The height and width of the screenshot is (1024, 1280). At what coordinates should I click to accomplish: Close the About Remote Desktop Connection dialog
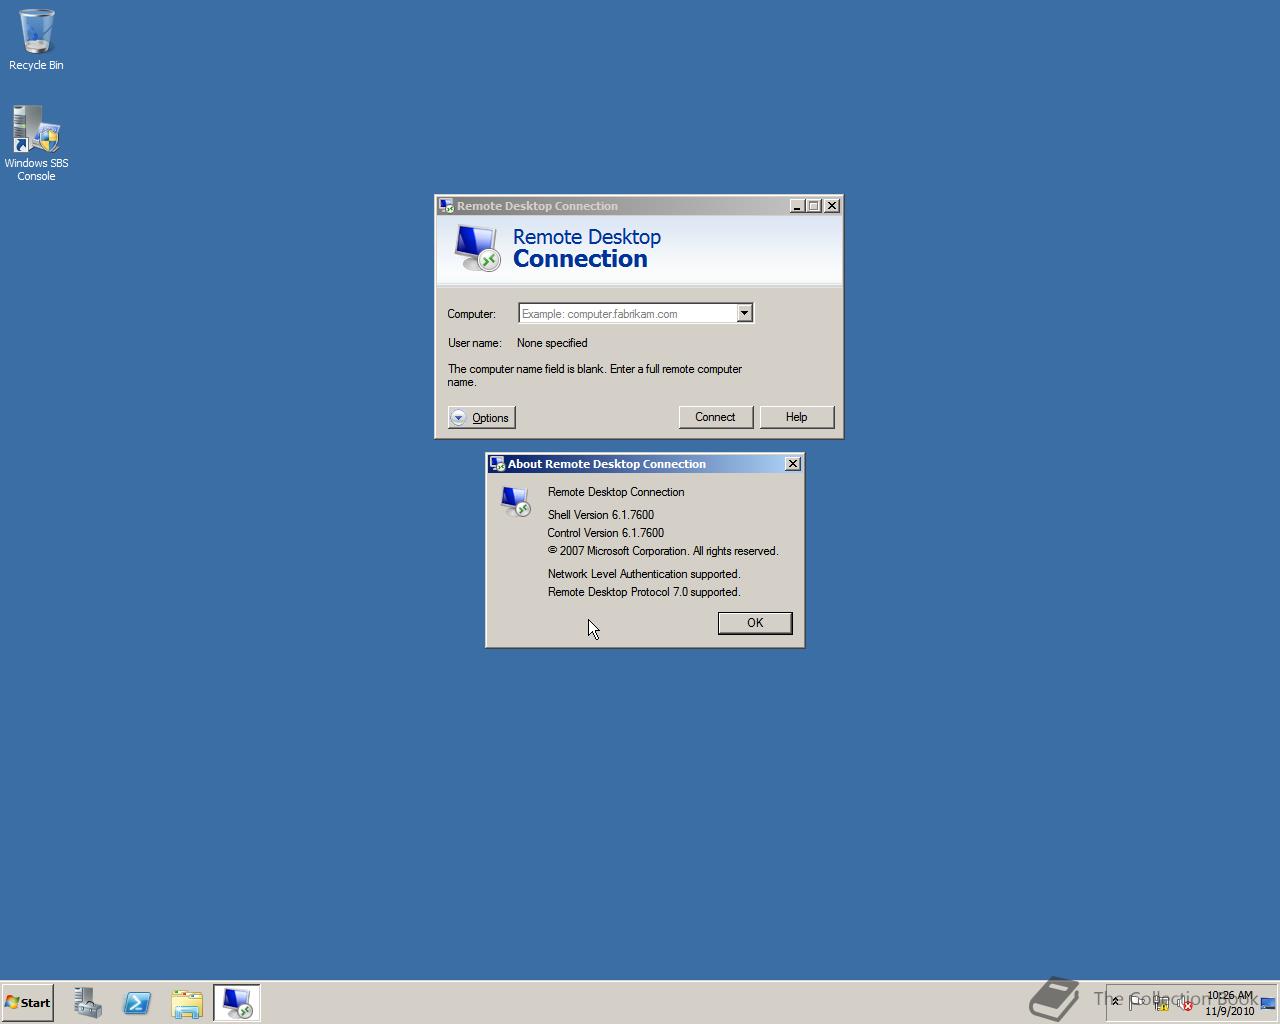[793, 464]
